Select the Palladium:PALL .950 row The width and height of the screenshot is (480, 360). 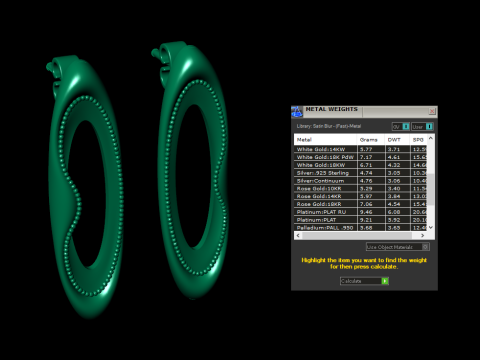(x=360, y=227)
